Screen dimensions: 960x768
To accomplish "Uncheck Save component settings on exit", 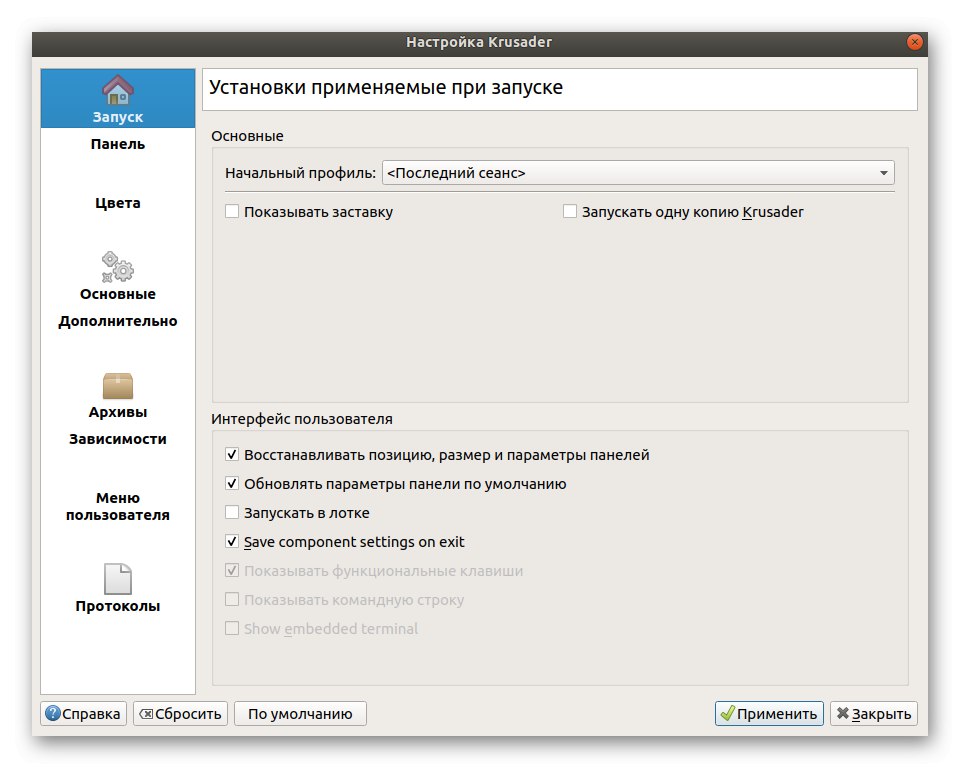I will [x=233, y=542].
